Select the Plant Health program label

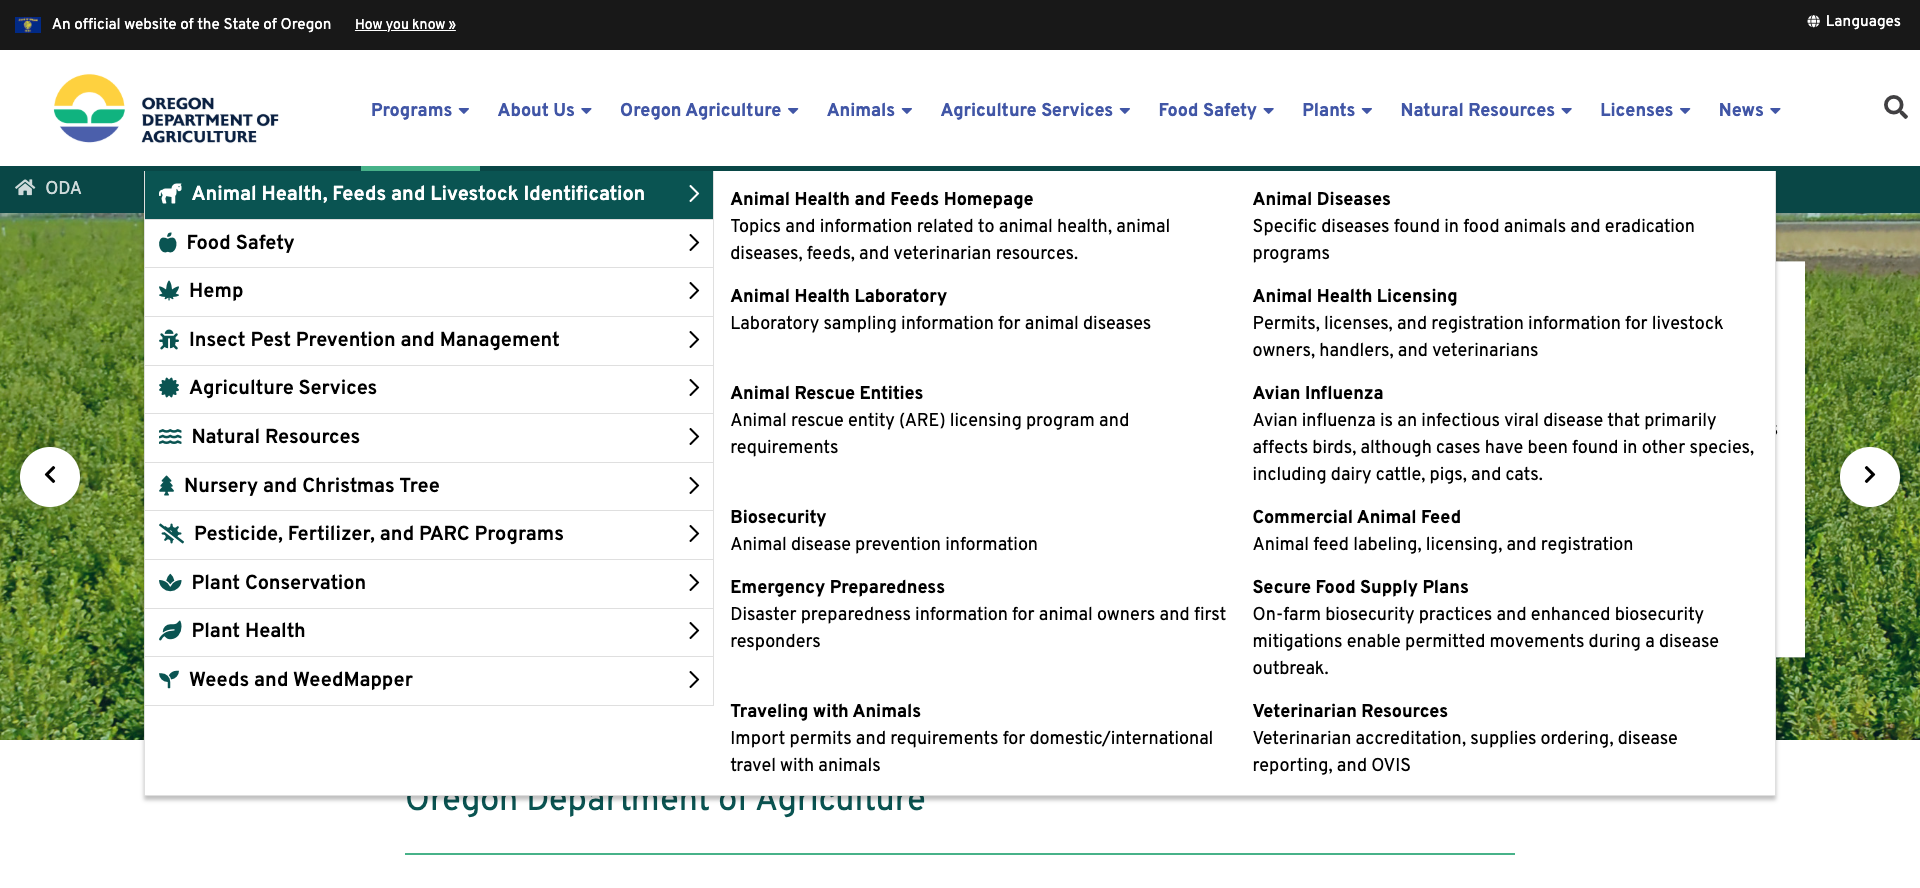click(x=248, y=631)
